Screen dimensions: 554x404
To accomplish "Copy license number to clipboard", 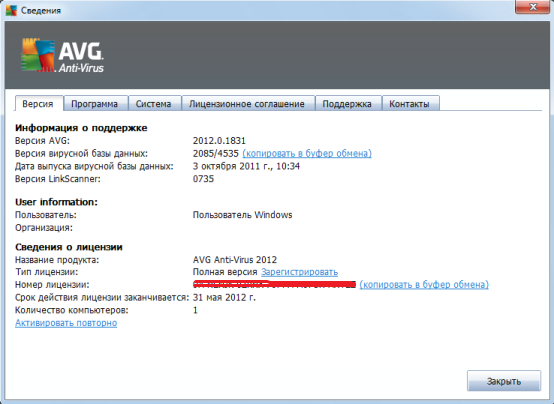I will (x=424, y=285).
